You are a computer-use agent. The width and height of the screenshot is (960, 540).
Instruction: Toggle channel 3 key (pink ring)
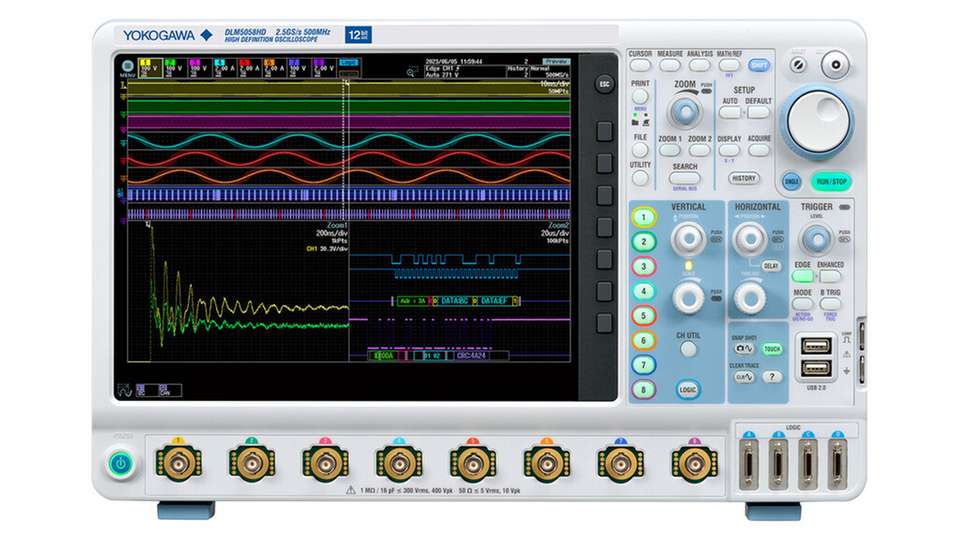pos(643,266)
